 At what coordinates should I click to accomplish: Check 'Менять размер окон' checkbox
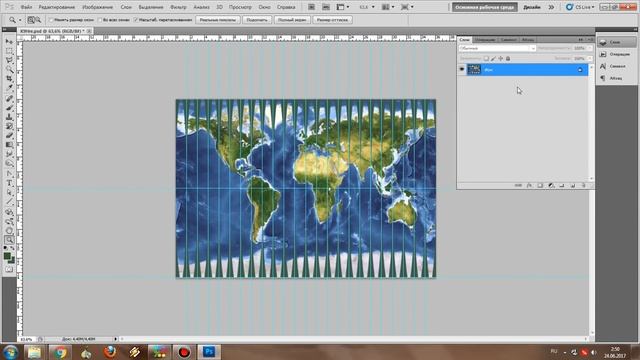click(x=51, y=20)
